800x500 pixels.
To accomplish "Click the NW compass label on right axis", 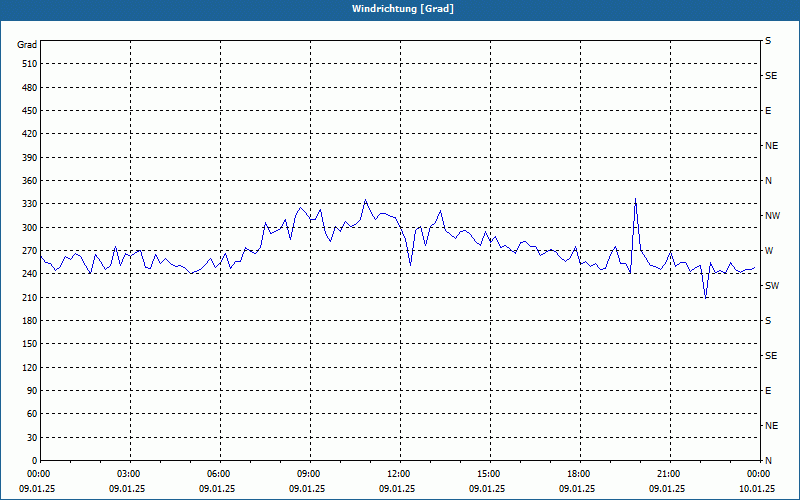I will point(772,216).
